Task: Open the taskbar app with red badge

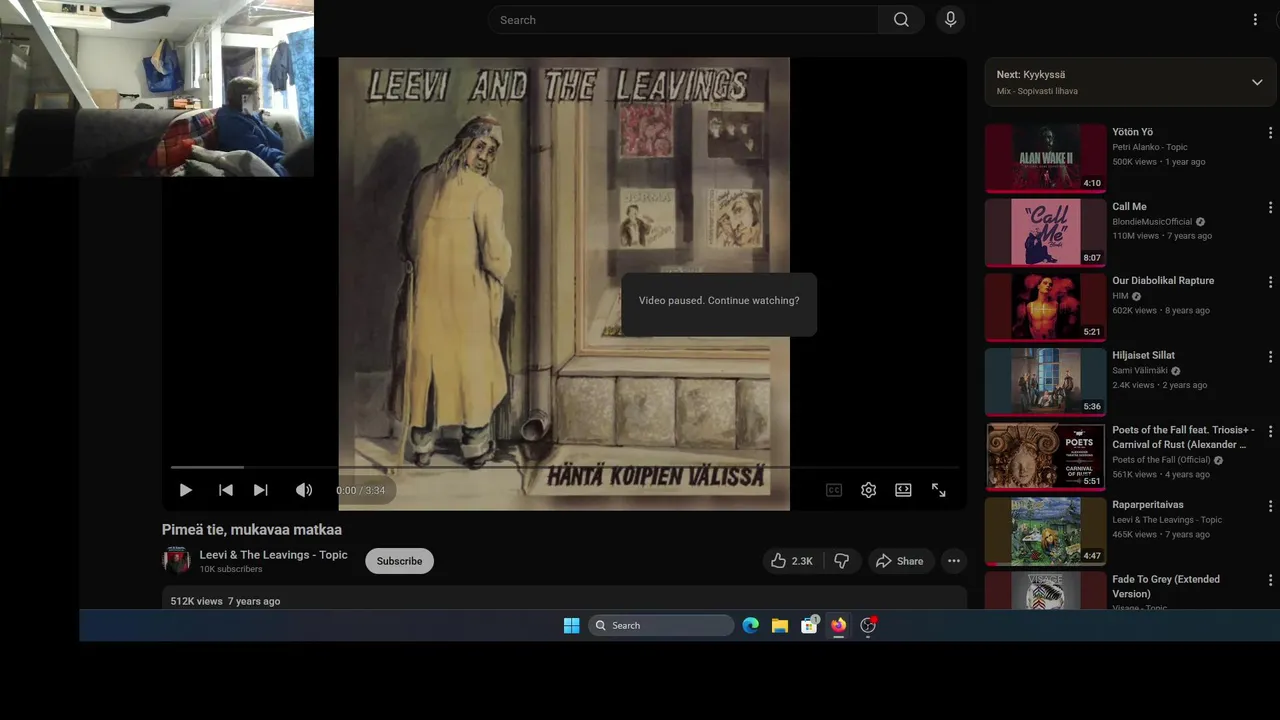Action: coord(868,626)
